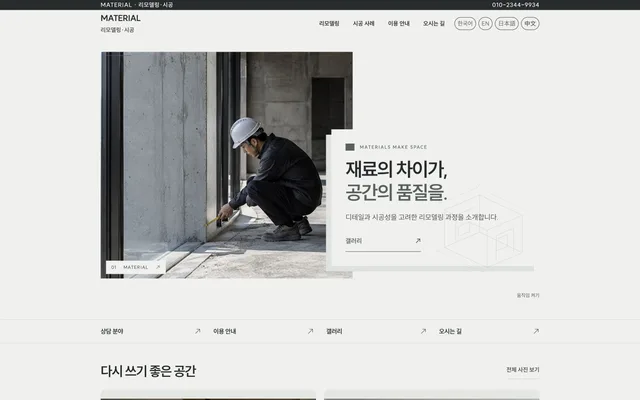Viewport: 640px width, 400px height.
Task: Click arrow icon on 01 MATERIAL label
Action: pos(158,267)
